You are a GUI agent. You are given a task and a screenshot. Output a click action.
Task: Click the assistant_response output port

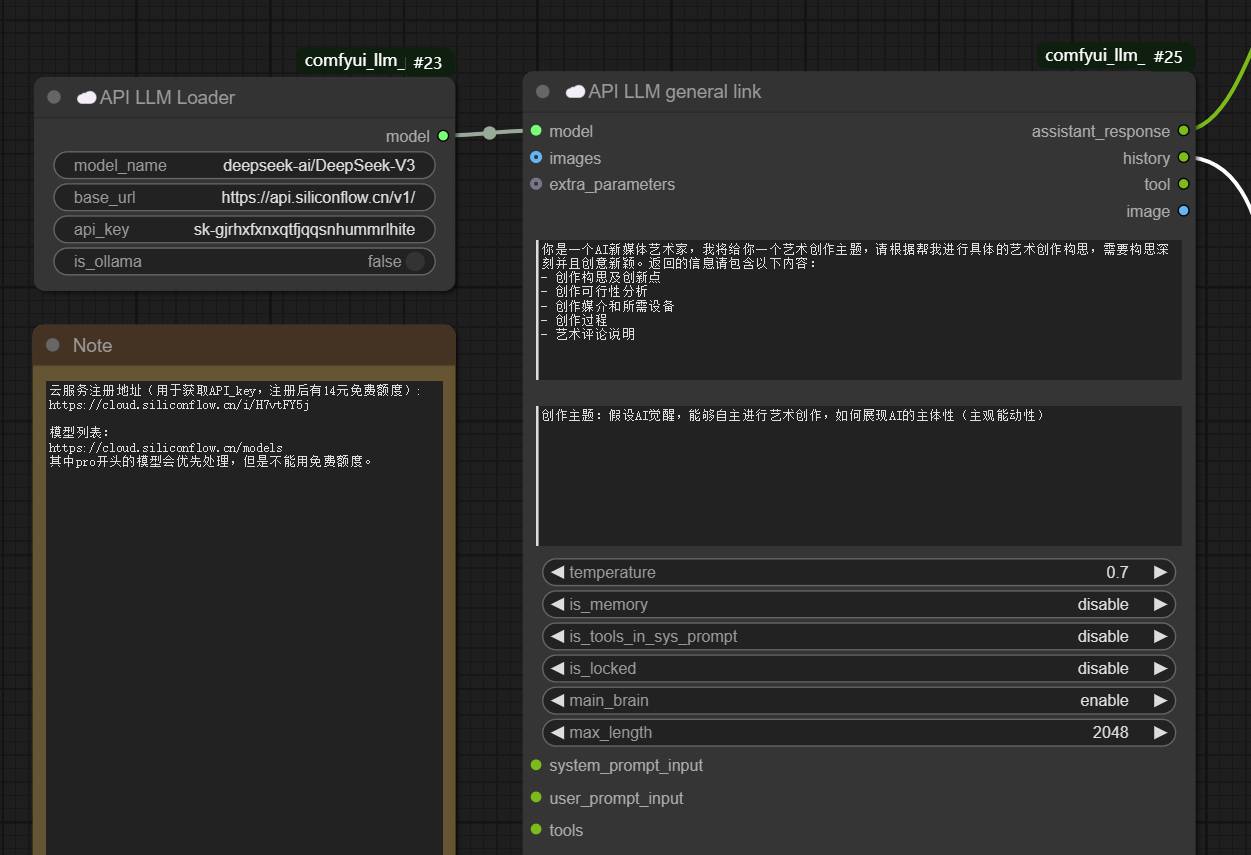pyautogui.click(x=1184, y=131)
